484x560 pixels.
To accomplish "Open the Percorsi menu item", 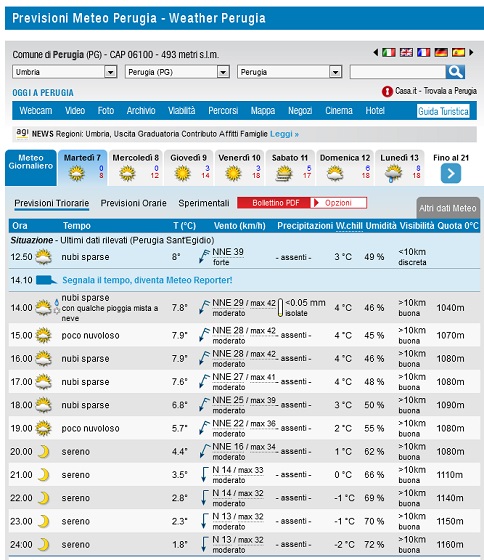I will 223,111.
